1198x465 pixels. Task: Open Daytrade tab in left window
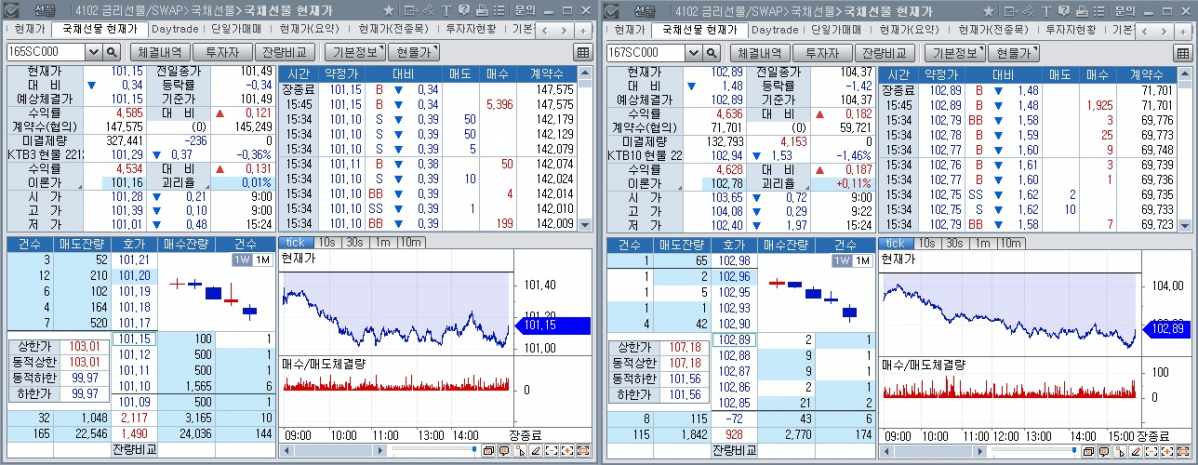[174, 30]
